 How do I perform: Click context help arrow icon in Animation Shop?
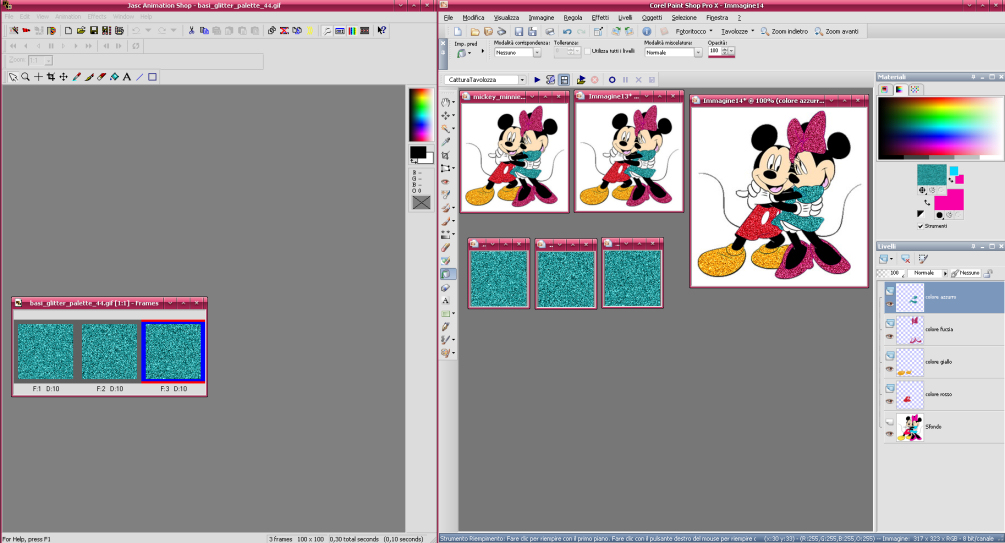click(382, 30)
